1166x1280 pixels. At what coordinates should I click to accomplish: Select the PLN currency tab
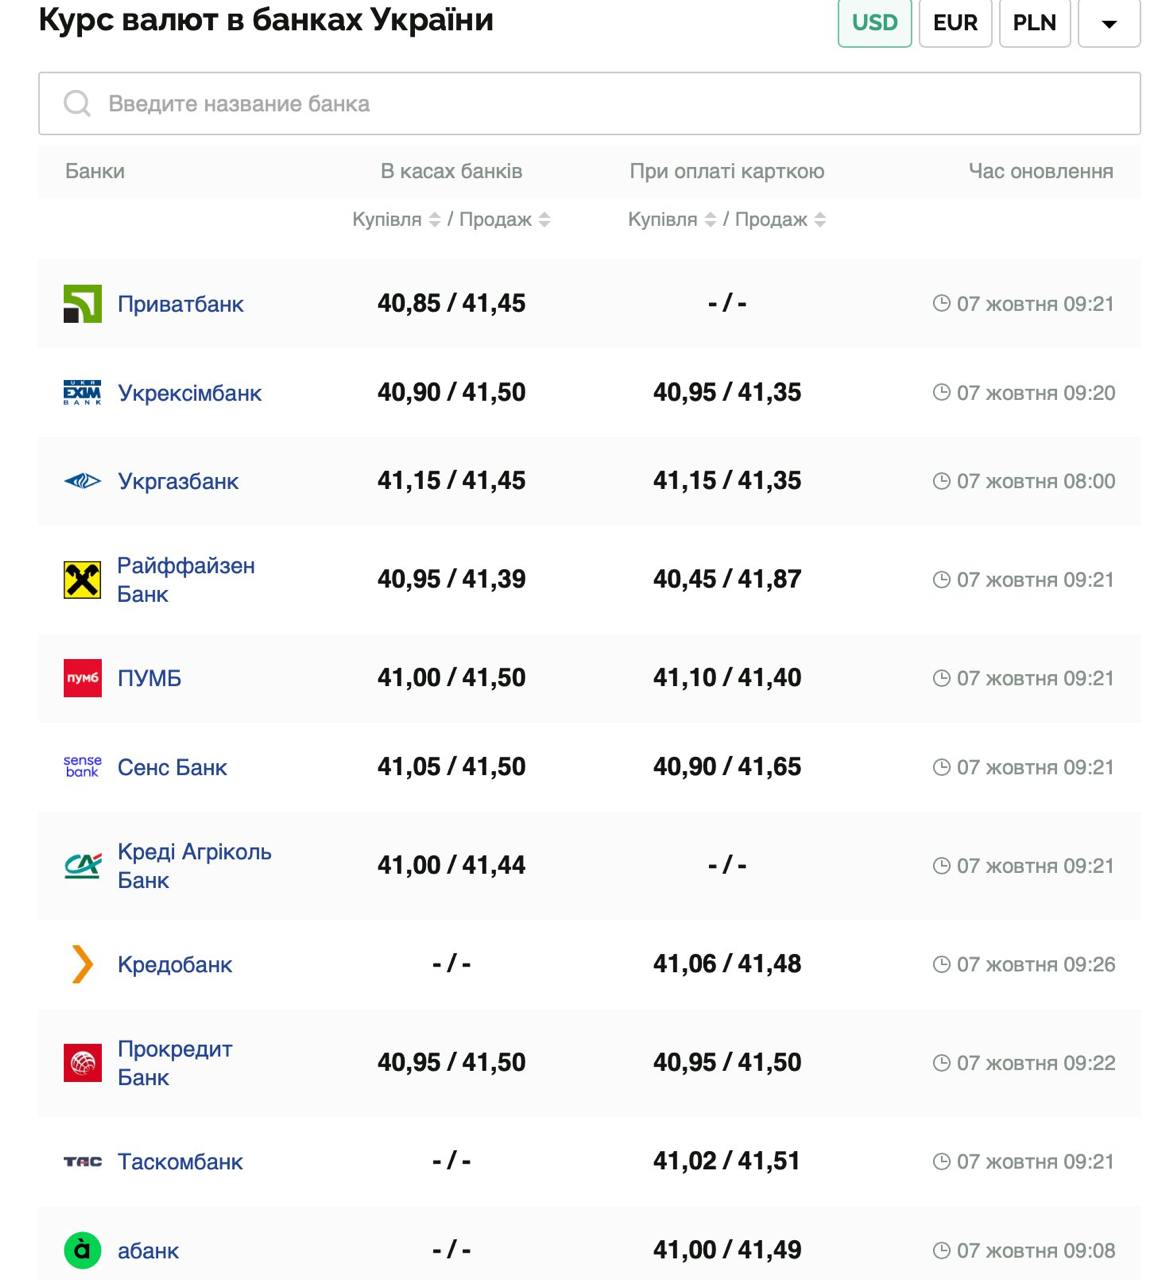coord(1034,23)
